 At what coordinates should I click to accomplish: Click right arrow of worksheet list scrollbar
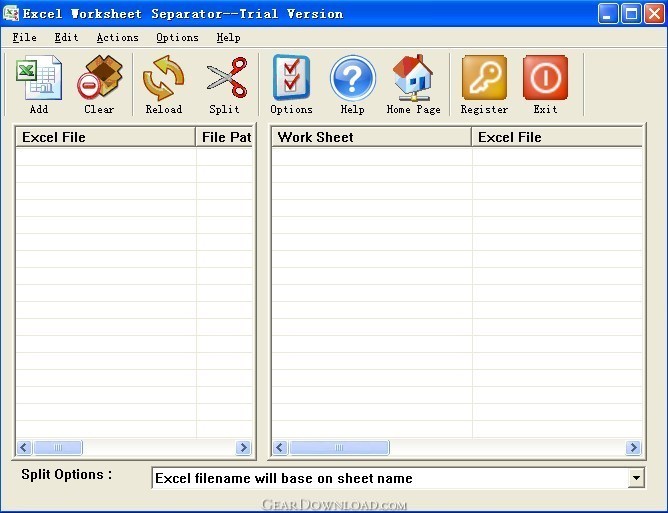tap(633, 447)
